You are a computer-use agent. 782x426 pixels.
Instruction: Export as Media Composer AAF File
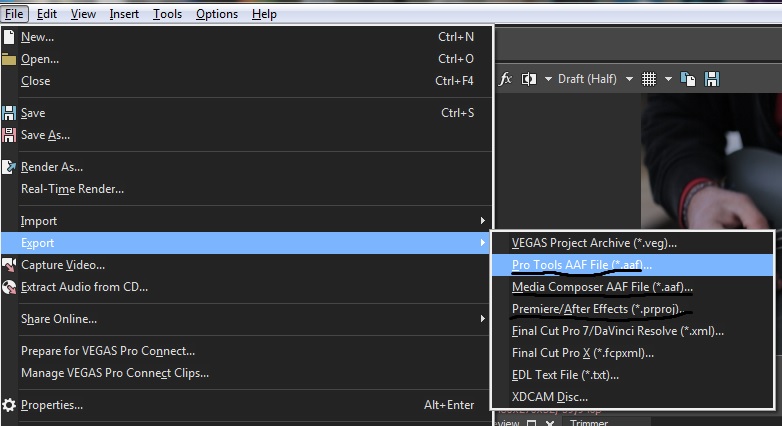(x=632, y=287)
